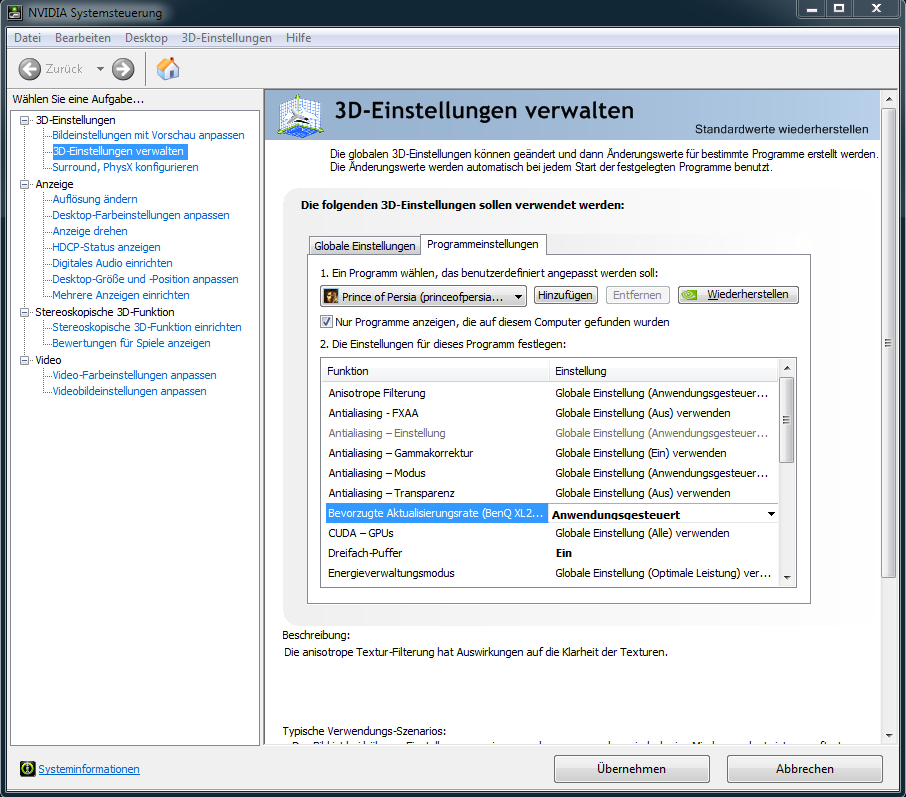Click CUDA setting 'Globale Einstellung (Alle) verwenden'
The height and width of the screenshot is (797, 906).
click(642, 533)
